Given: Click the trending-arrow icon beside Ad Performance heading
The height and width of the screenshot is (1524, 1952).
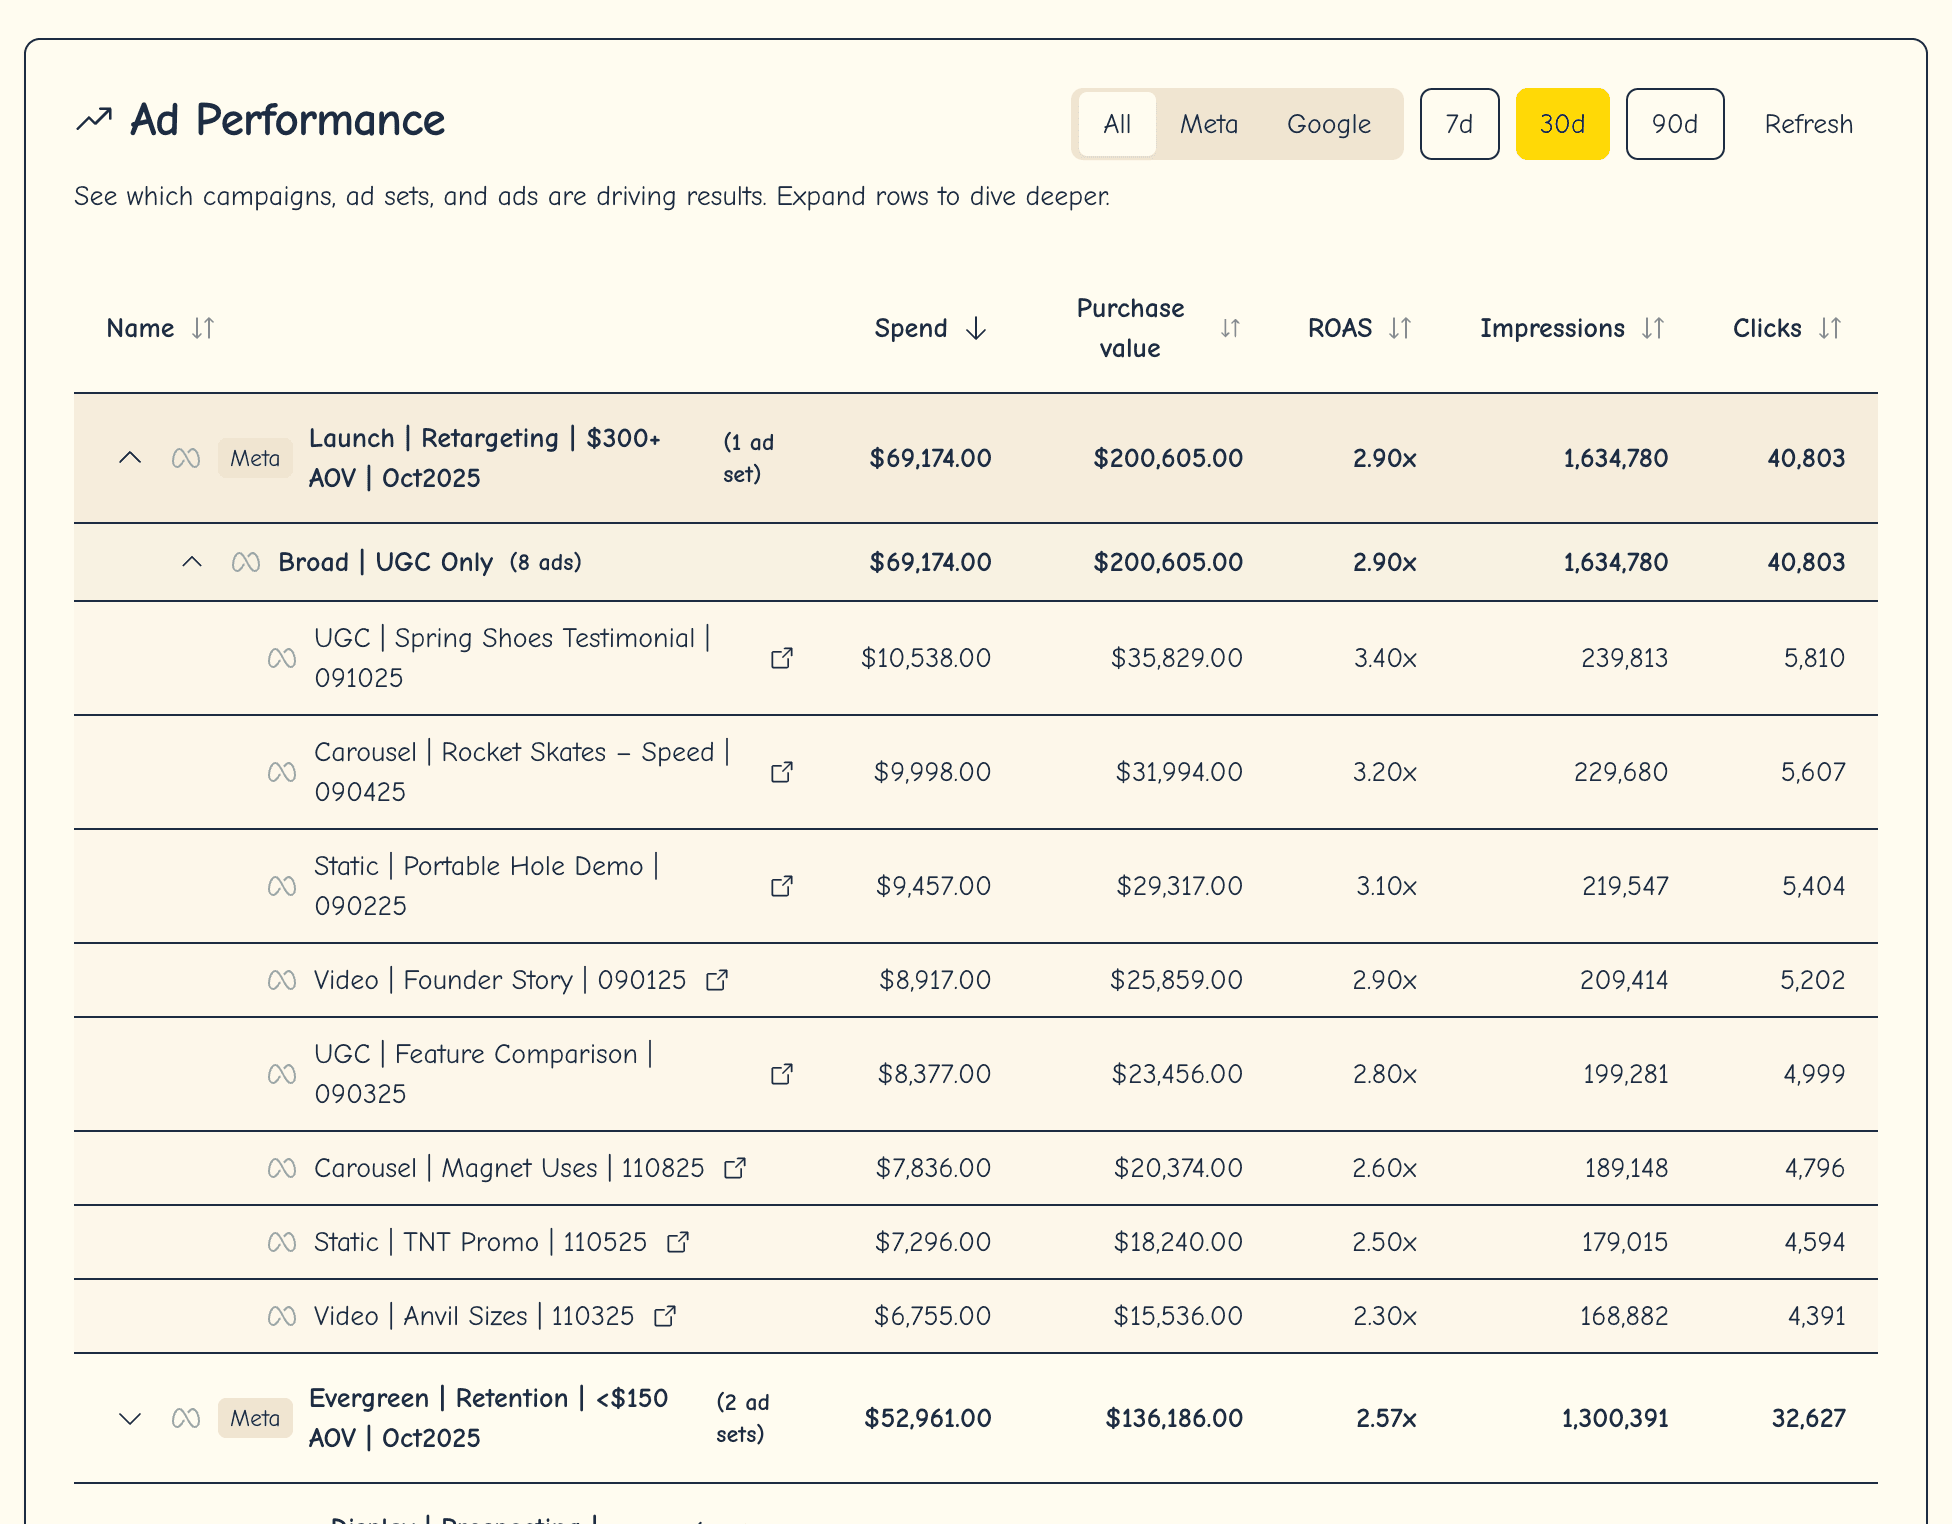Looking at the screenshot, I should [94, 119].
